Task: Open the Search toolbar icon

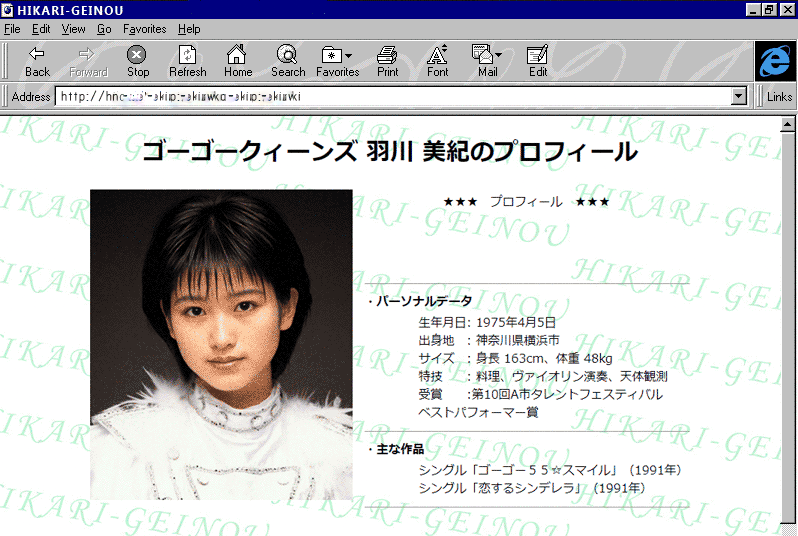Action: pyautogui.click(x=287, y=54)
